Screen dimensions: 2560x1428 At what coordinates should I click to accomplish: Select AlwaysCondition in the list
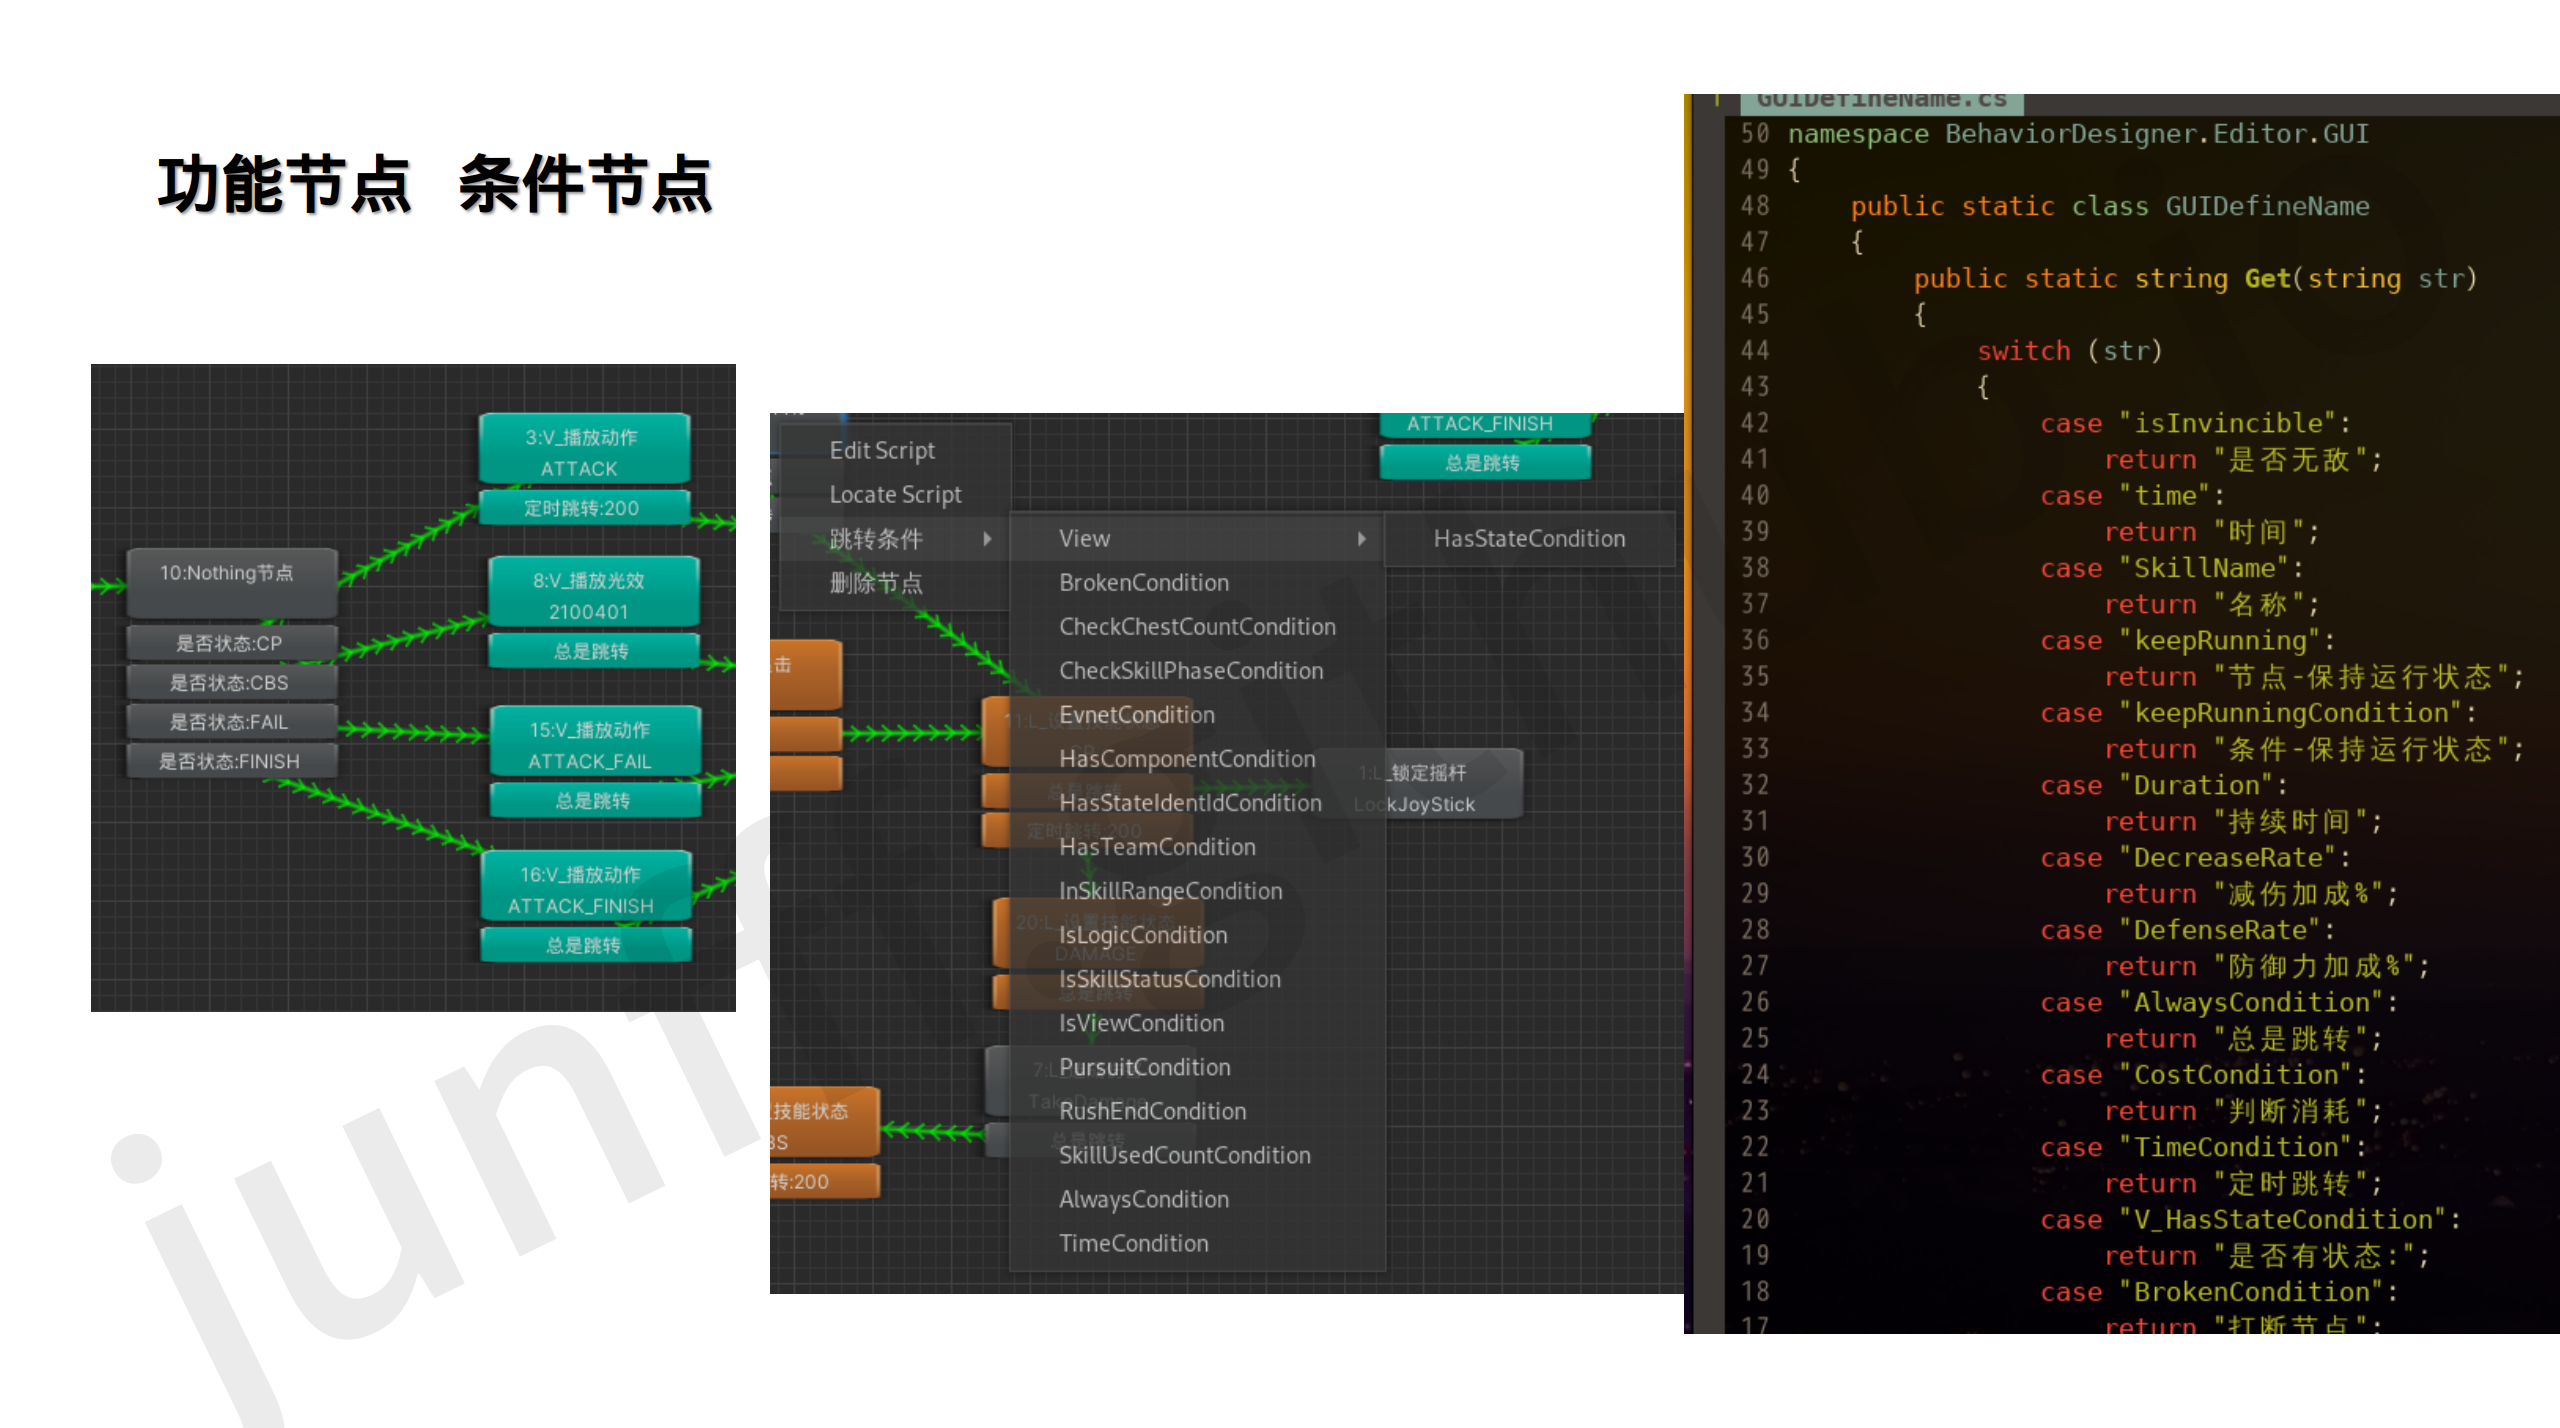1144,1199
